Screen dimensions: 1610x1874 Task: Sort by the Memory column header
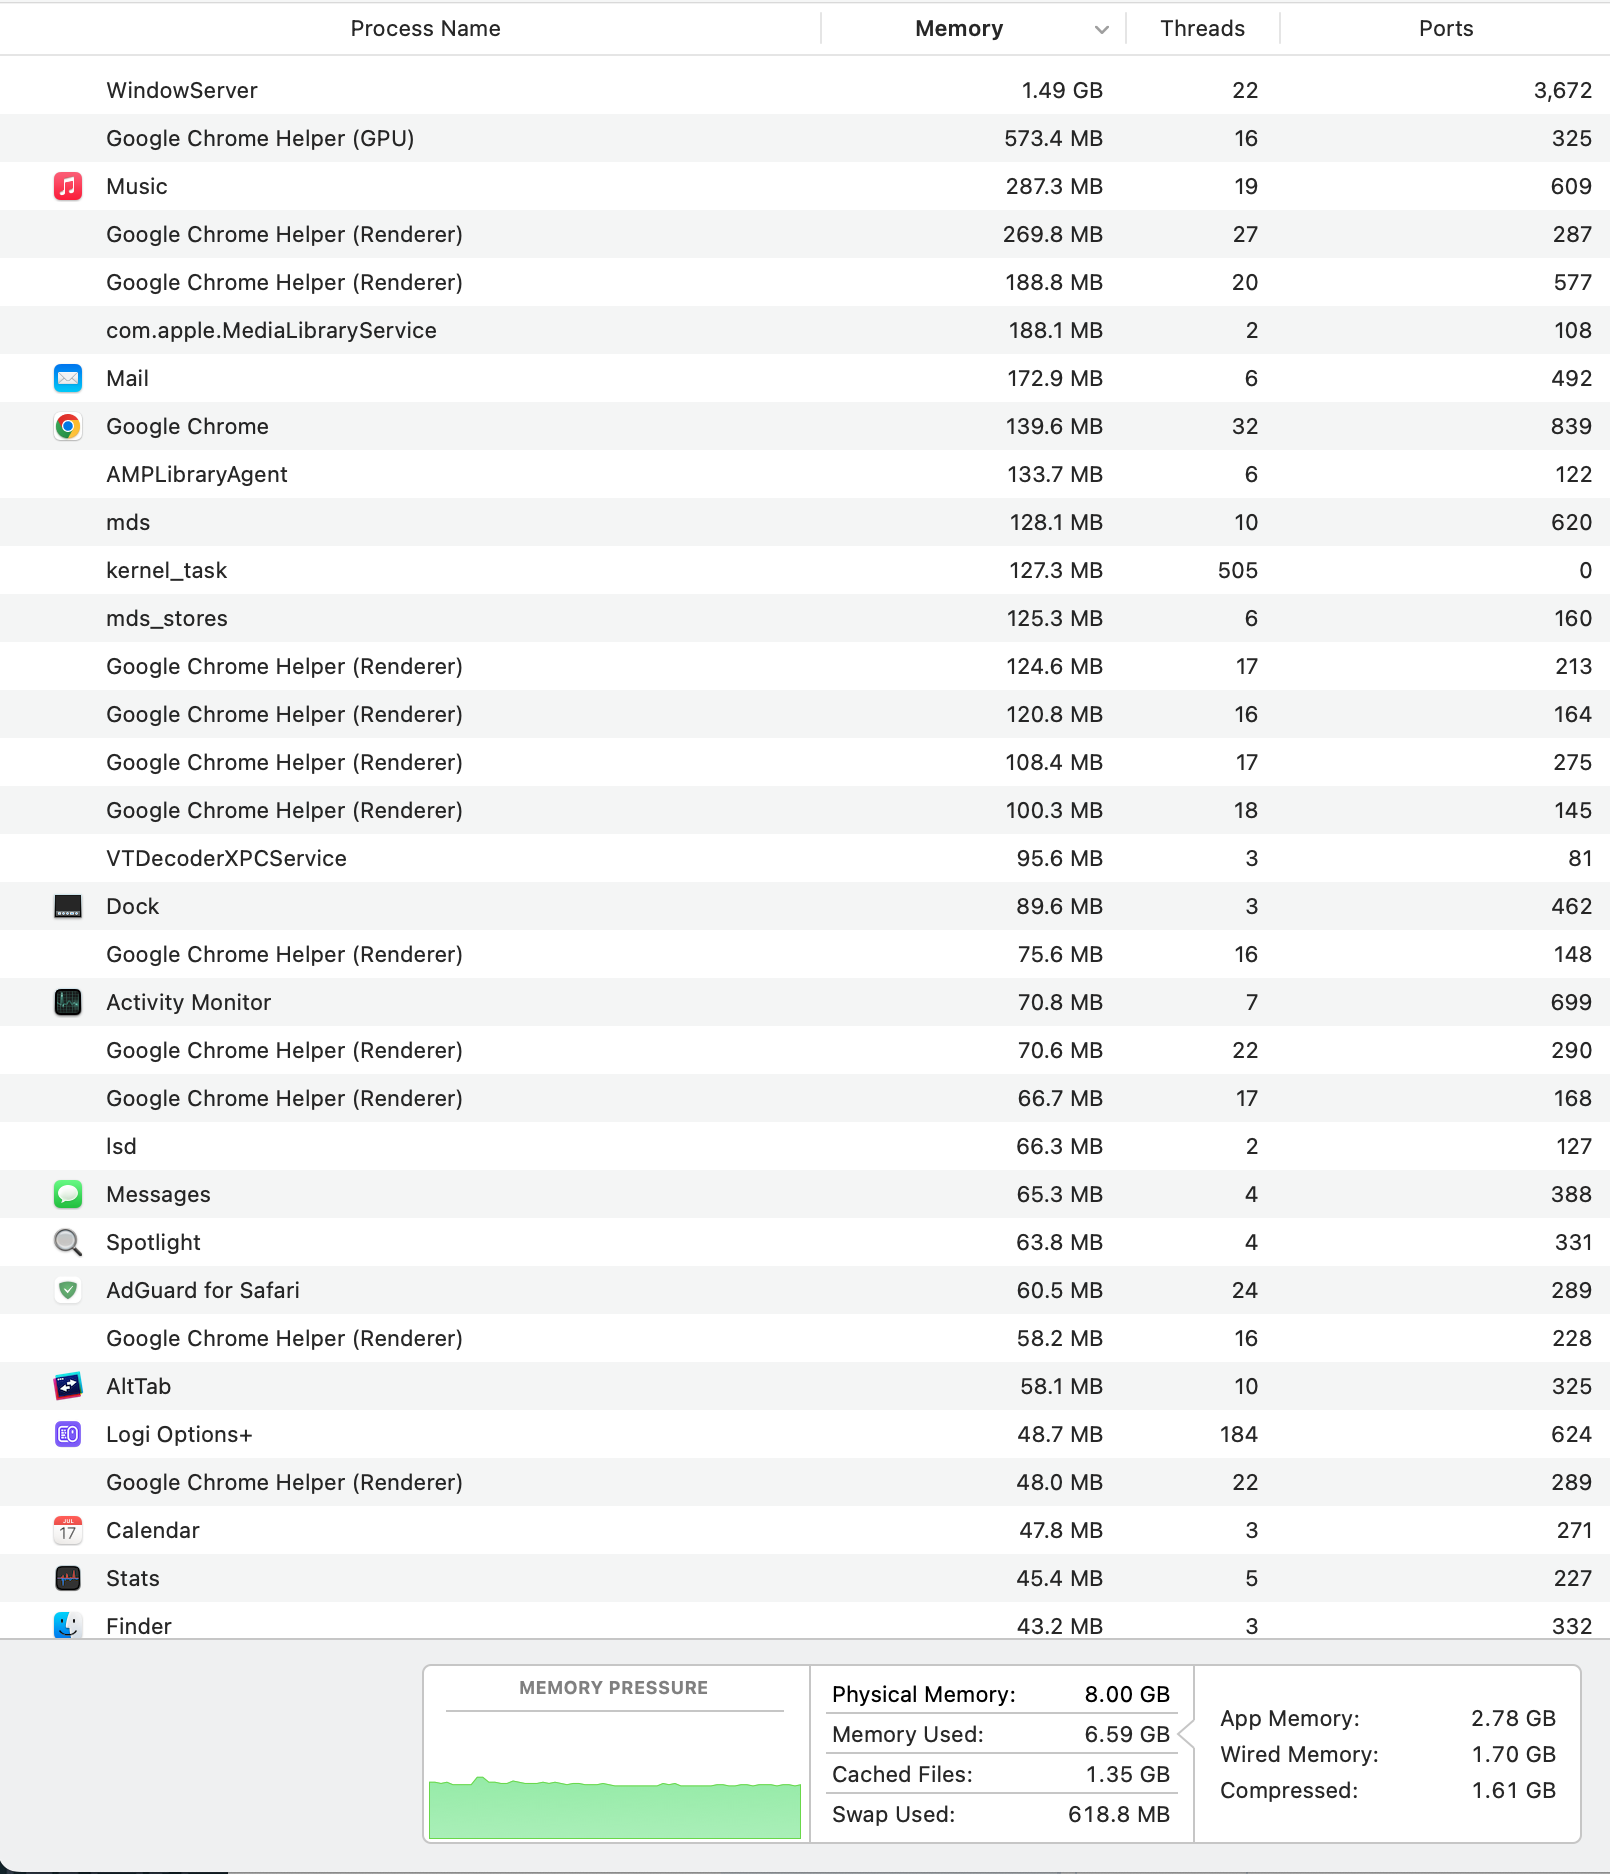[959, 29]
